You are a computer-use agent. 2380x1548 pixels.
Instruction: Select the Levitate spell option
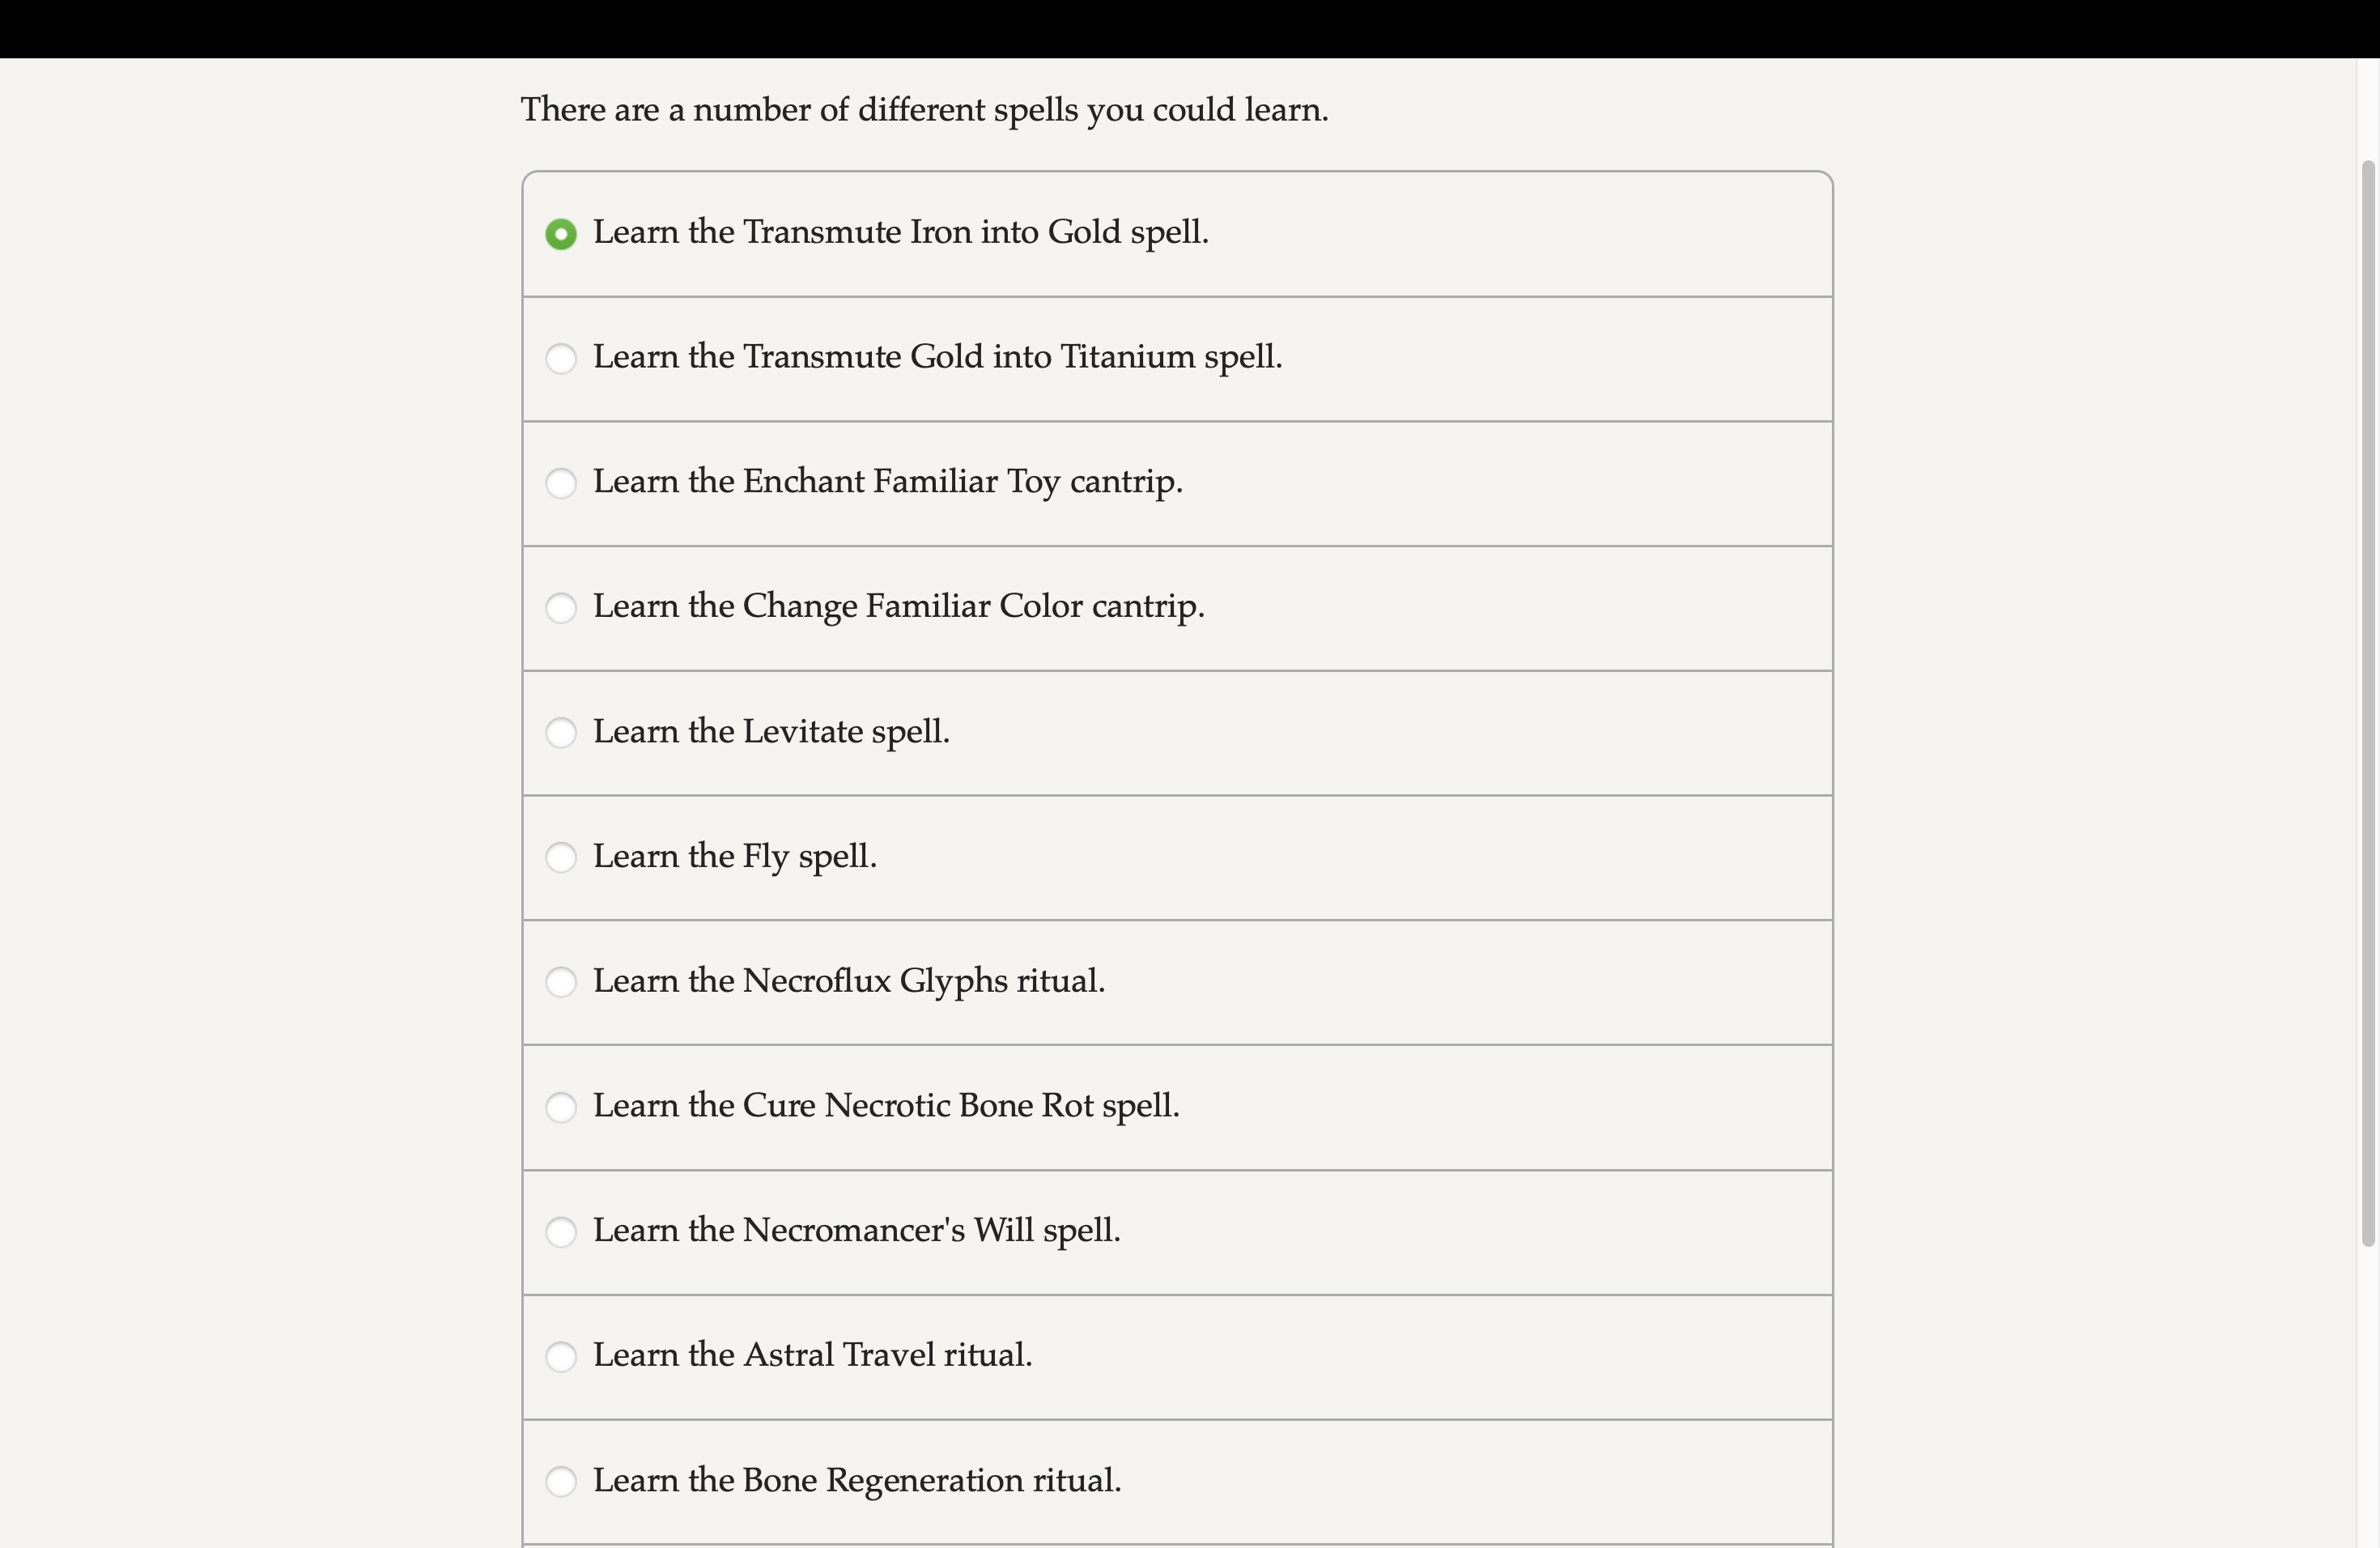coord(562,733)
